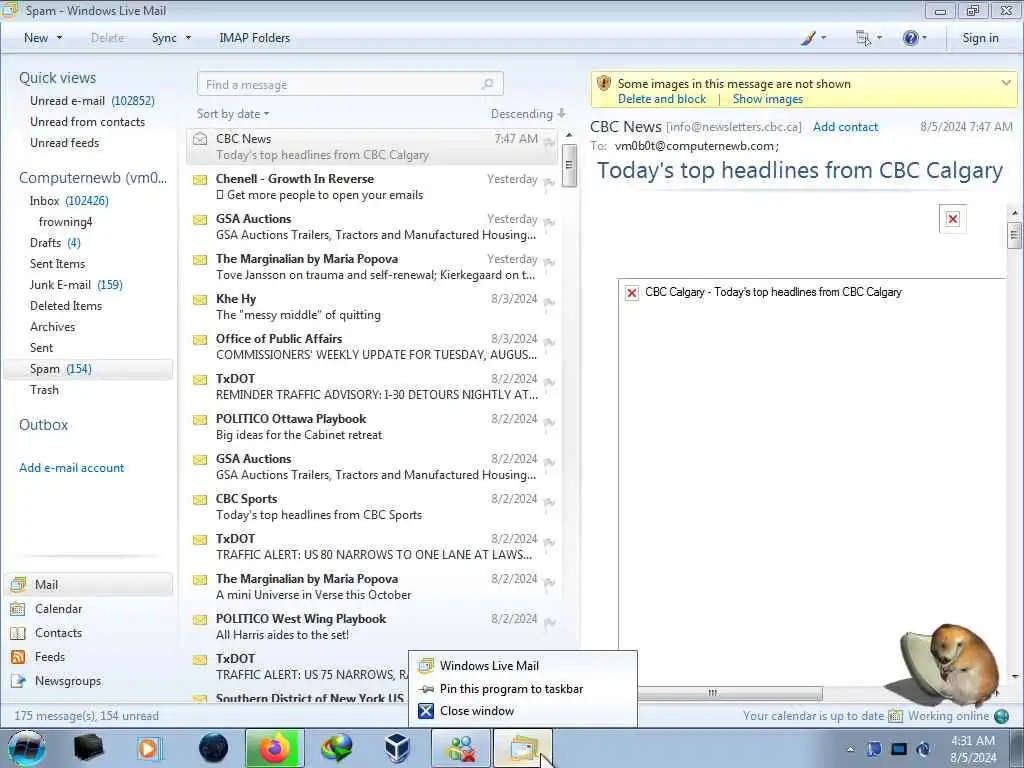Image resolution: width=1024 pixels, height=768 pixels.
Task: Show hidden tray icons arrow
Action: click(850, 749)
